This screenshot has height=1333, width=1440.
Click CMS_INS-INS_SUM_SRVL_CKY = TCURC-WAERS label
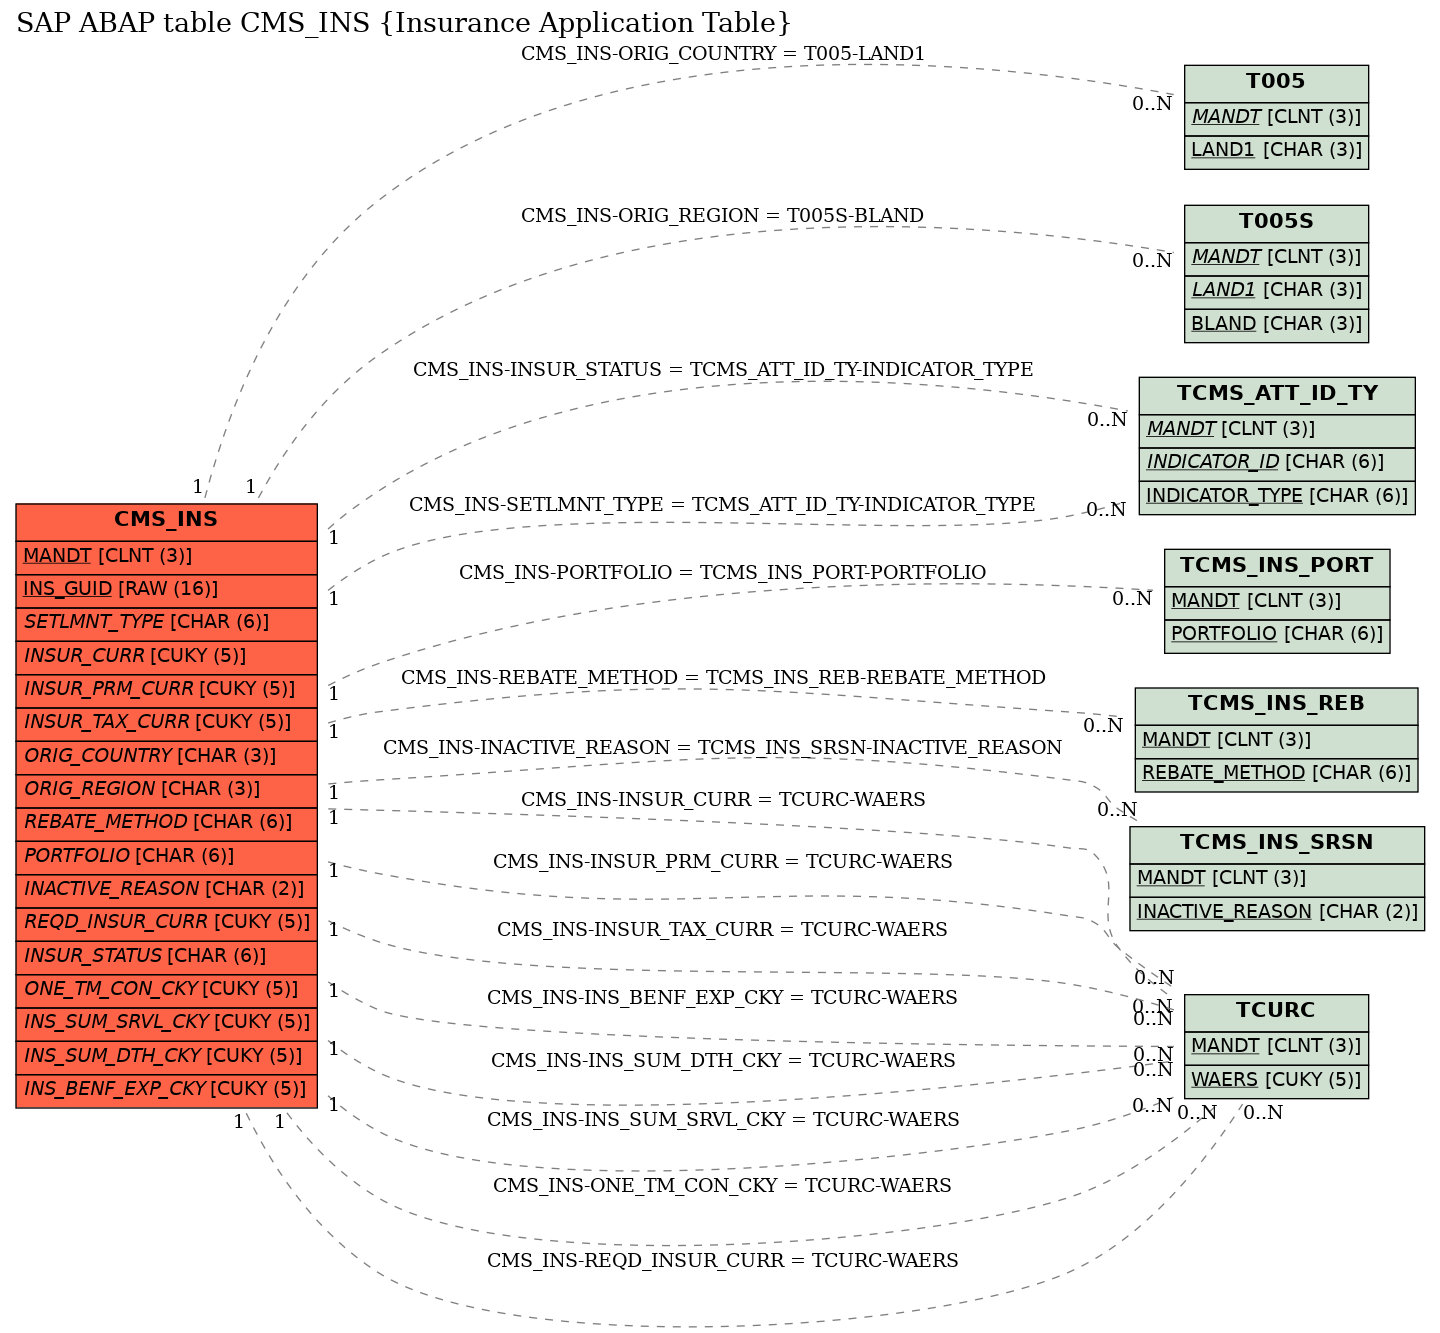click(723, 1120)
